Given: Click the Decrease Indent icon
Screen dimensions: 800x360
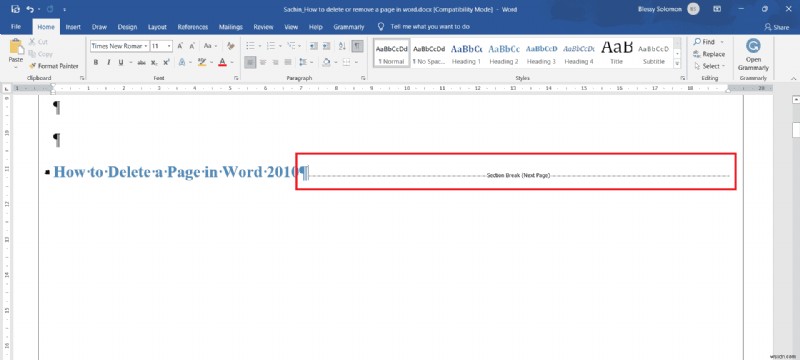Looking at the screenshot, I should pos(313,46).
